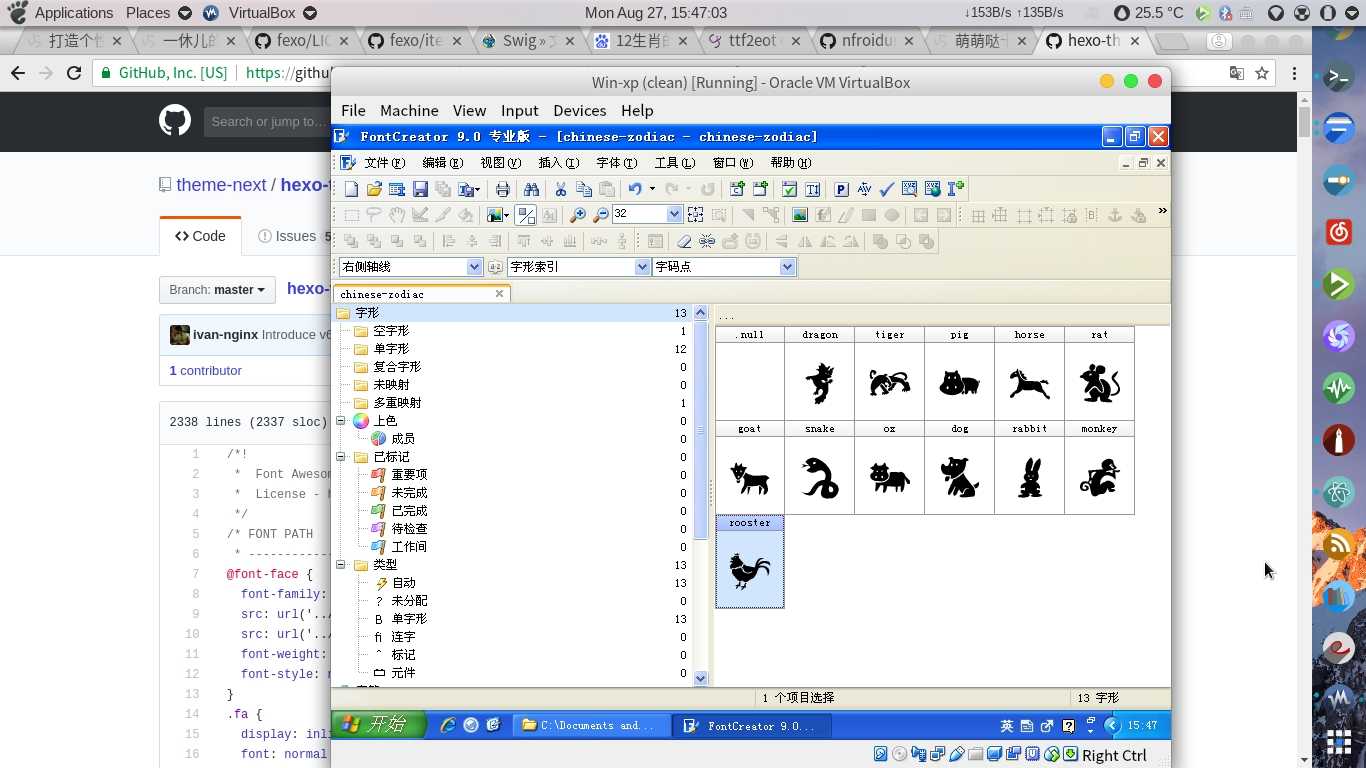Click the tree panel scroll down arrow

700,678
